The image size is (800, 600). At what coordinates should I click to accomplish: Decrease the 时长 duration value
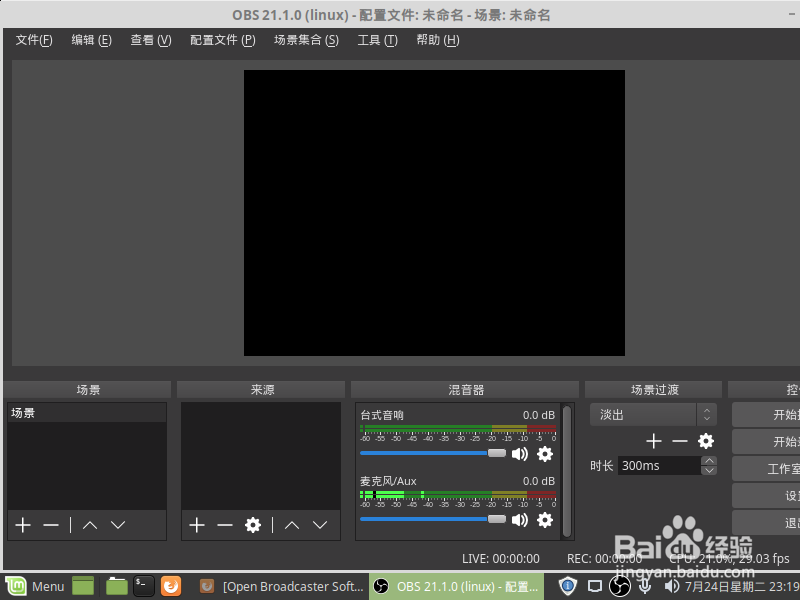pos(709,470)
